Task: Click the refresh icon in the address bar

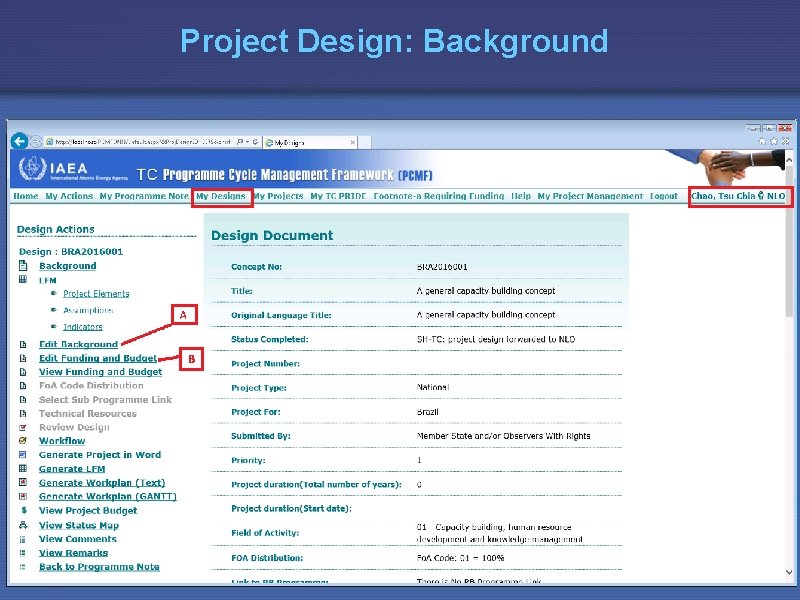Action: pos(255,141)
